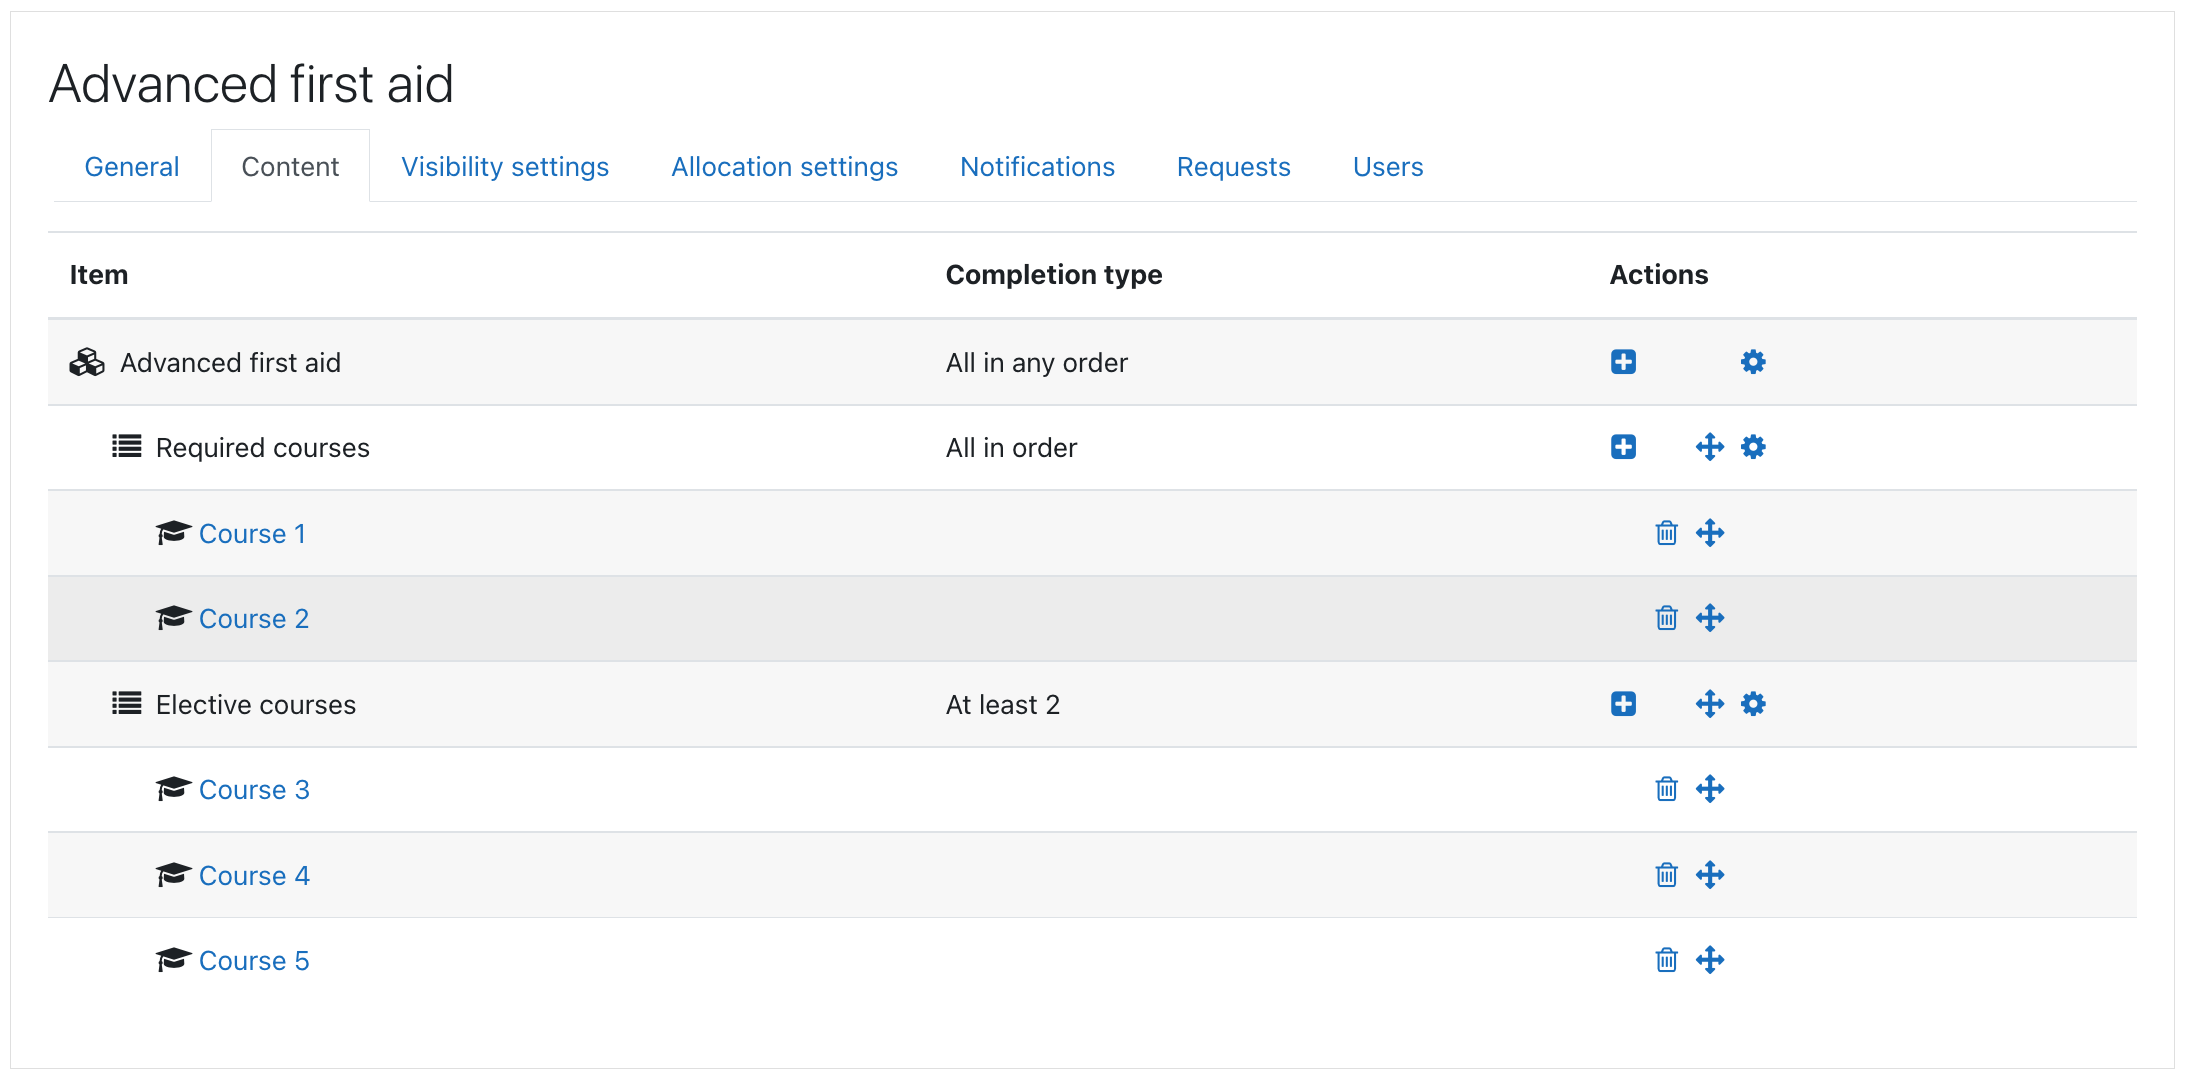
Task: Click move icon for Elective courses set
Action: tap(1709, 704)
